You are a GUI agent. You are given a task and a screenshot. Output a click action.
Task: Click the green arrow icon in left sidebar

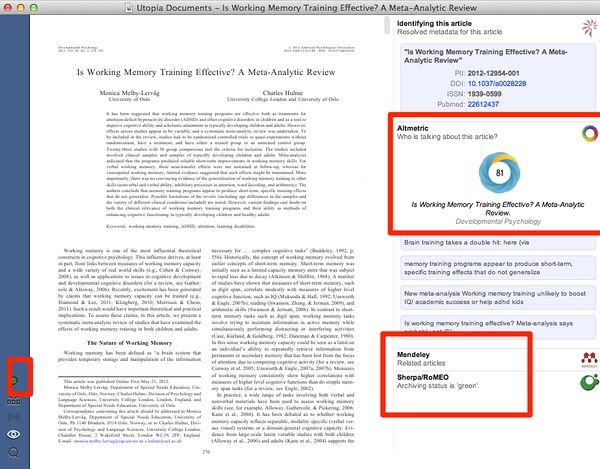(x=14, y=381)
